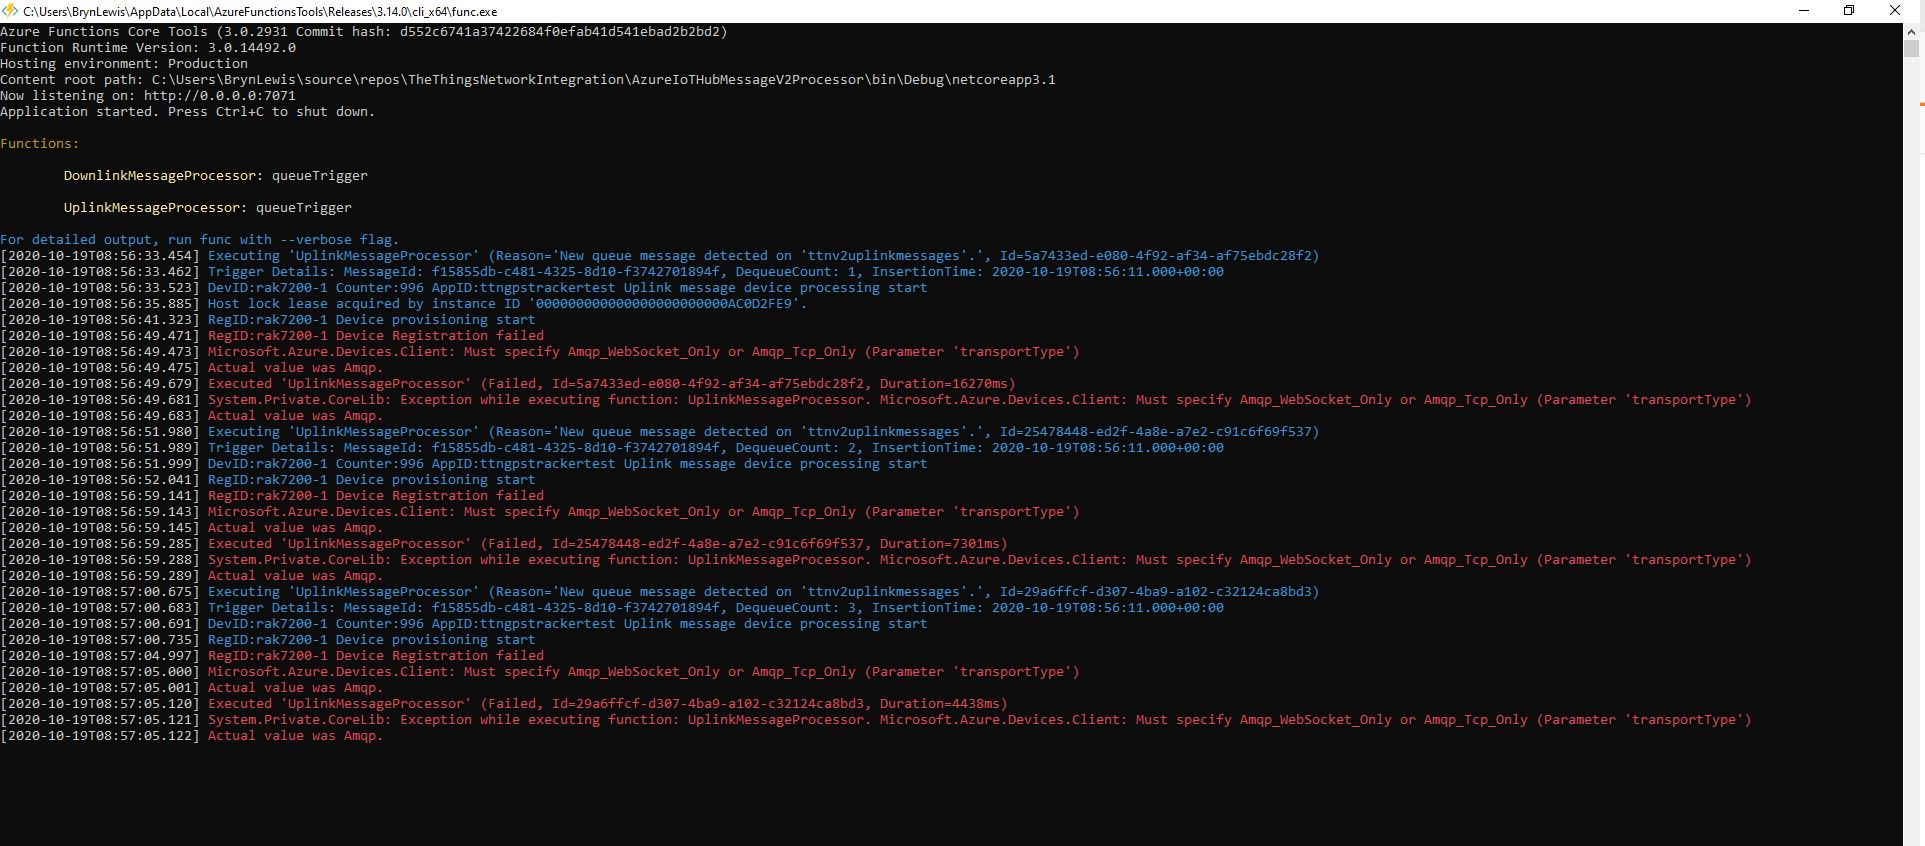Close the func.exe console window
This screenshot has width=1925, height=846.
tap(1894, 11)
